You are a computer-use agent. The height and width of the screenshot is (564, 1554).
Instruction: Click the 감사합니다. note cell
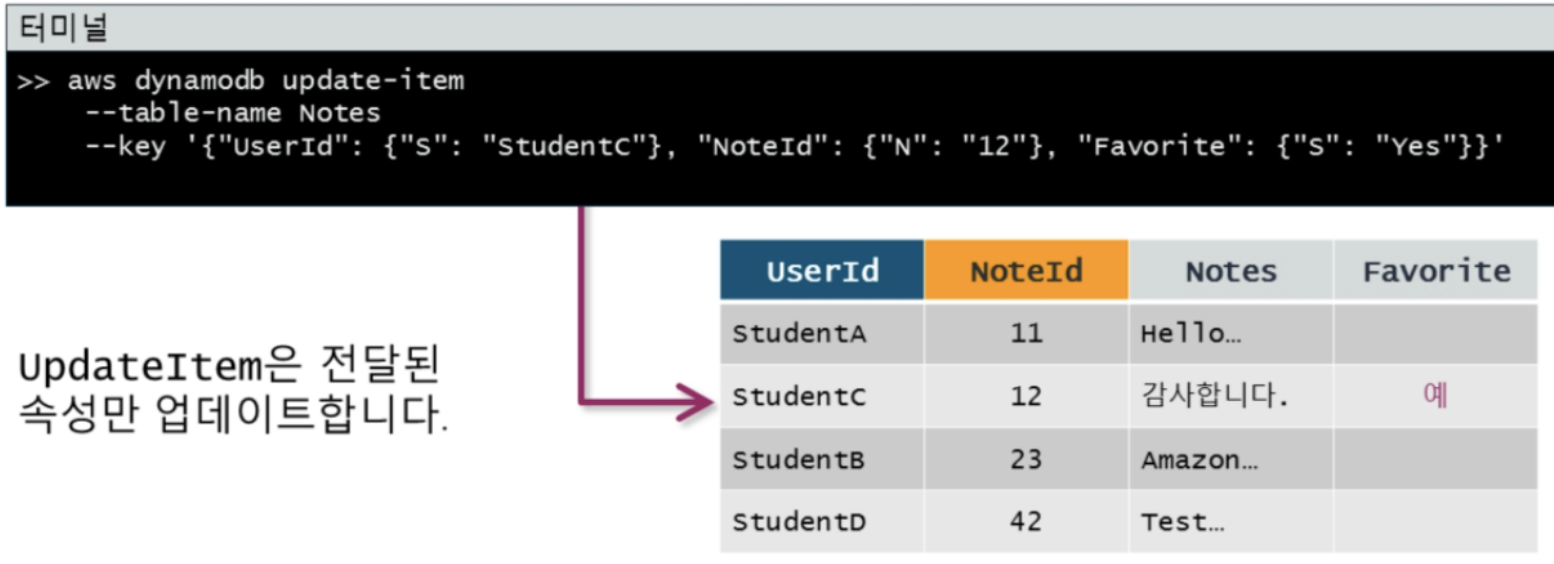pos(1231,396)
